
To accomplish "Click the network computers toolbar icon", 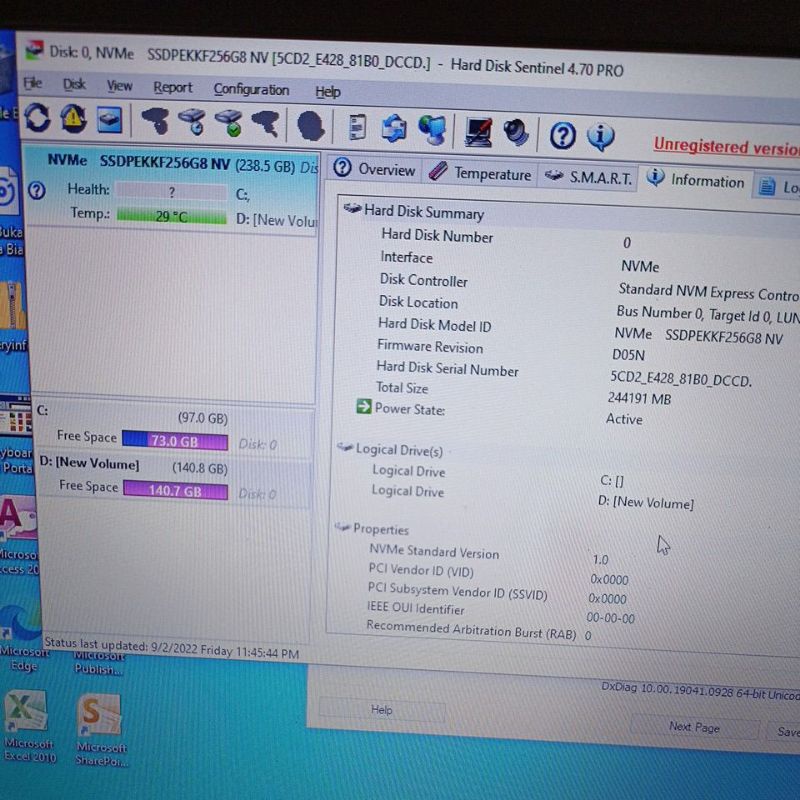I will tap(432, 130).
